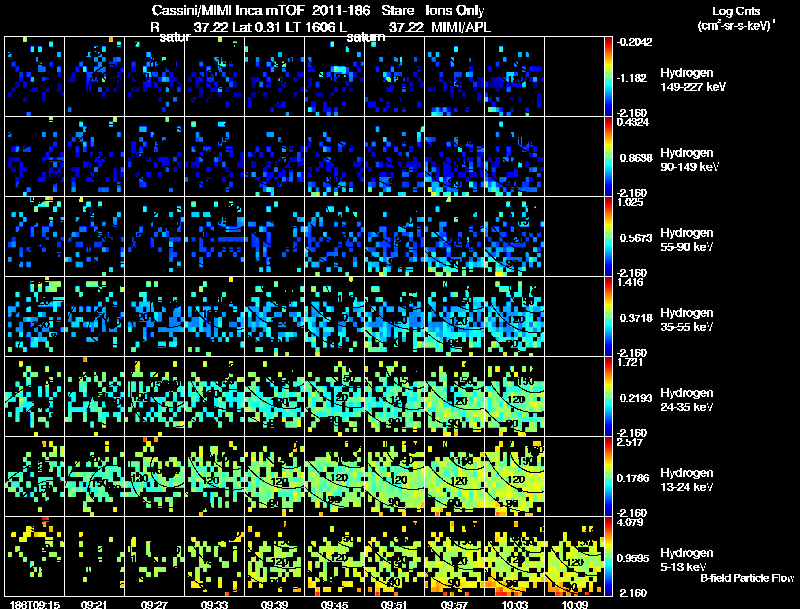The width and height of the screenshot is (800, 609).
Task: Click the Hydrogen 149-227 keV color bar
Action: [x=608, y=77]
